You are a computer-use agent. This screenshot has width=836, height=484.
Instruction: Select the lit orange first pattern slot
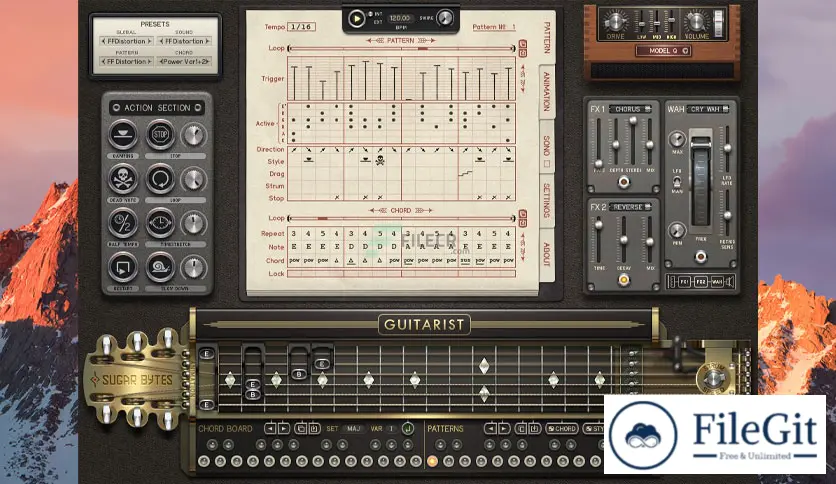click(432, 461)
